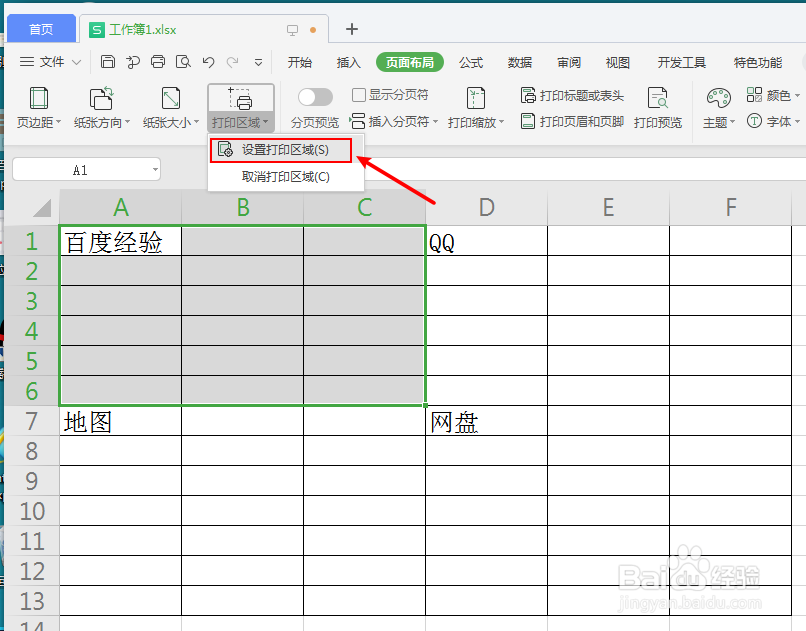Click the export PDF icon beside Save

point(133,62)
